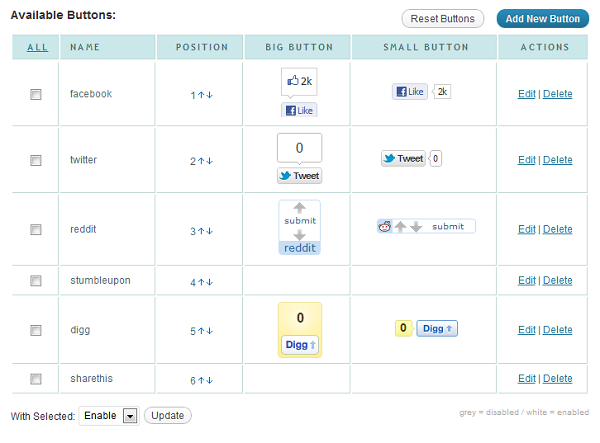Click the down arrow in twitter row

209,161
